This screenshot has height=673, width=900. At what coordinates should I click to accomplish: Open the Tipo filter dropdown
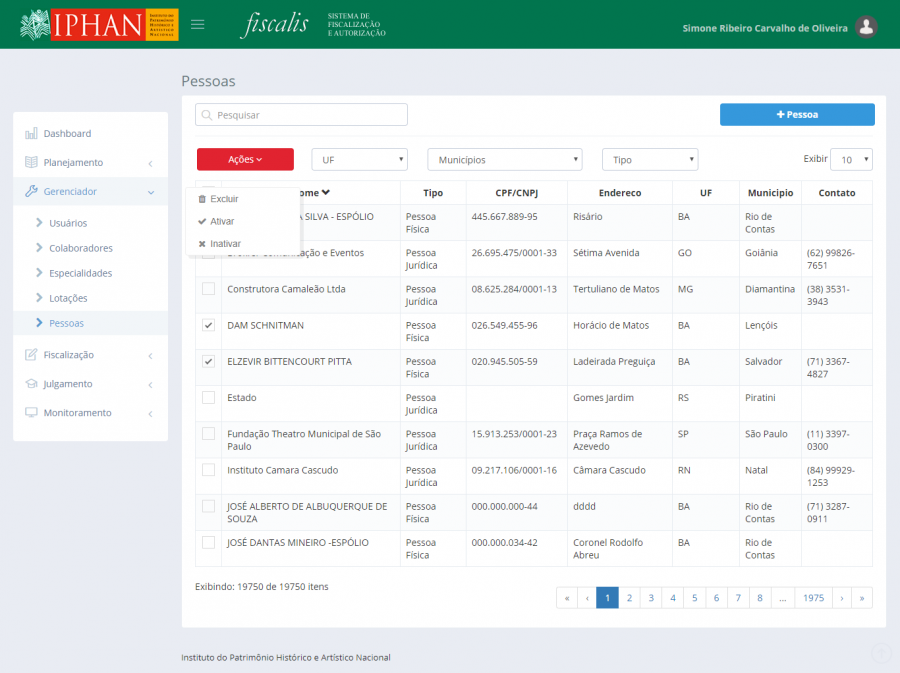[x=649, y=160]
